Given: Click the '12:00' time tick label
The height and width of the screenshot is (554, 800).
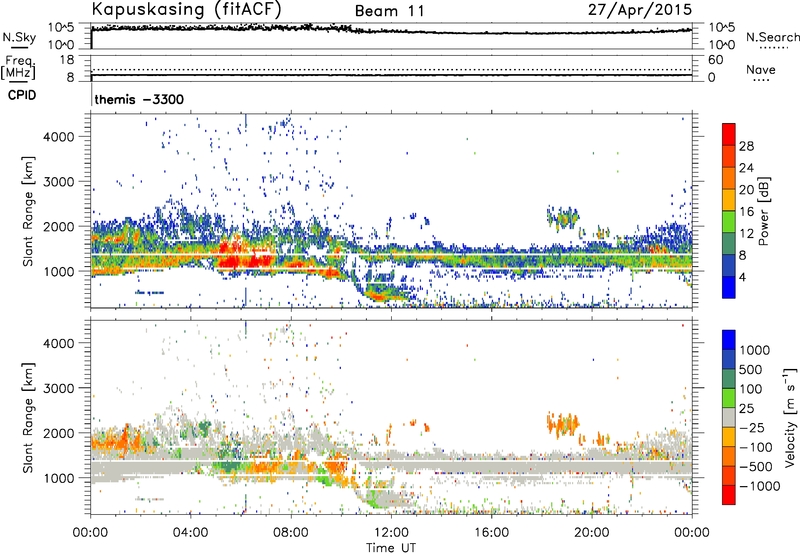Looking at the screenshot, I should (391, 532).
